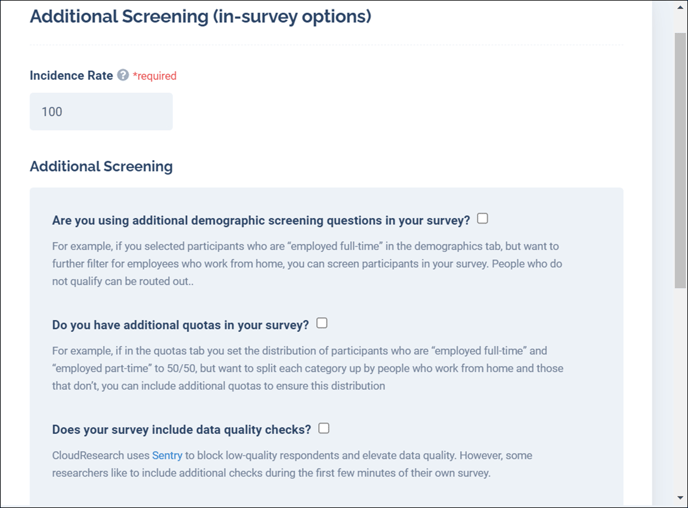Click the Additional Screening subheading
The height and width of the screenshot is (508, 688).
(101, 166)
